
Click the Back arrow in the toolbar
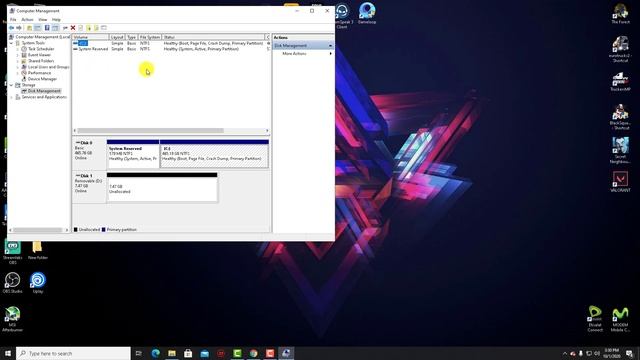11,28
